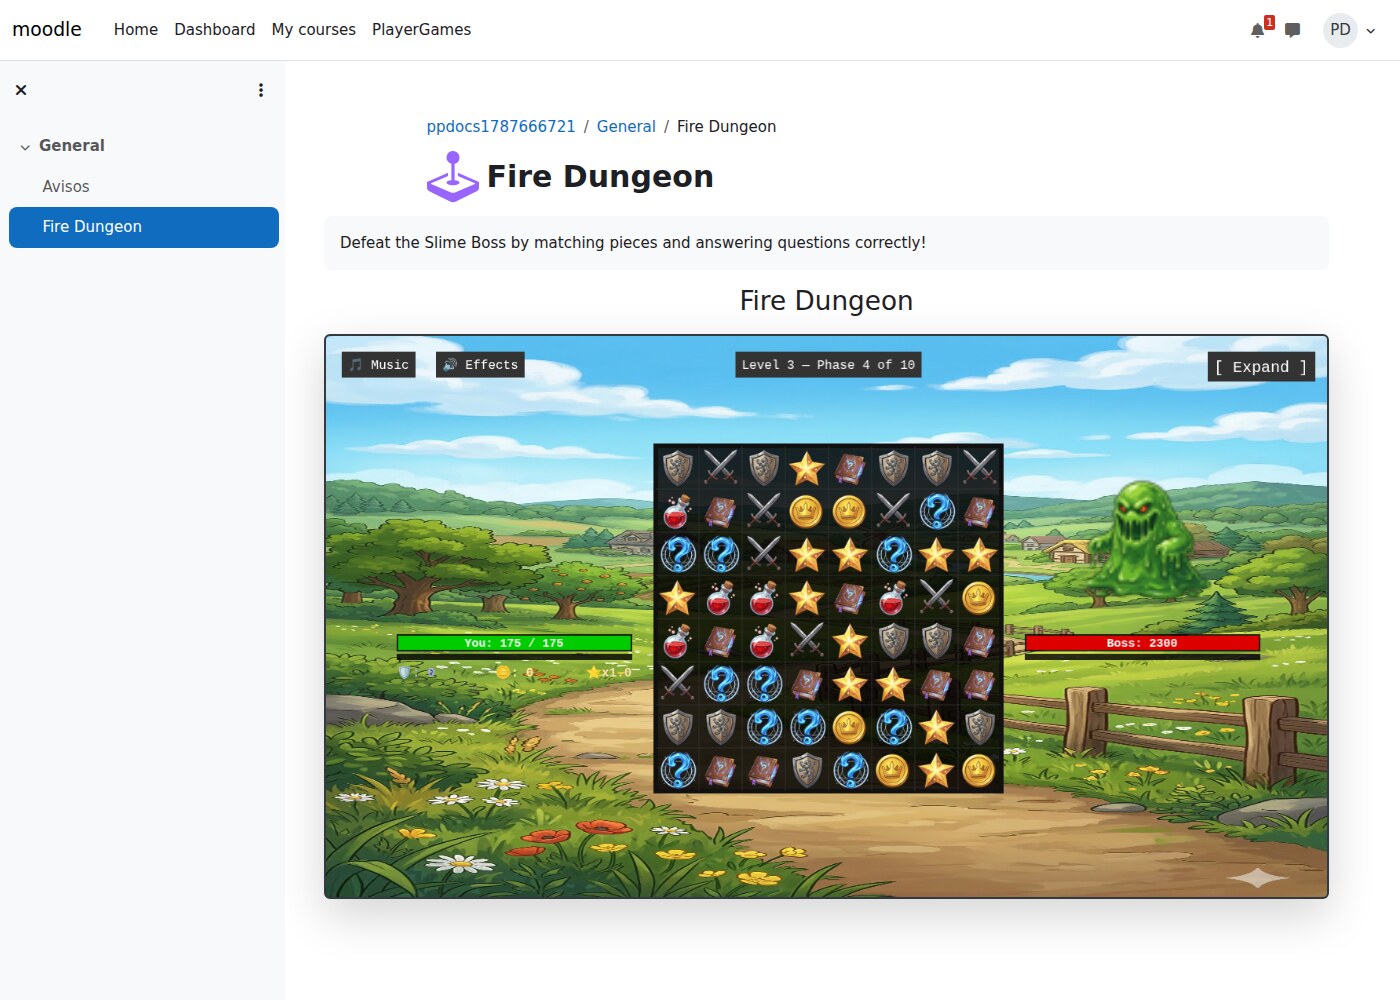The image size is (1400, 1000).
Task: Select Fire Dungeon in the course index
Action: 144,227
